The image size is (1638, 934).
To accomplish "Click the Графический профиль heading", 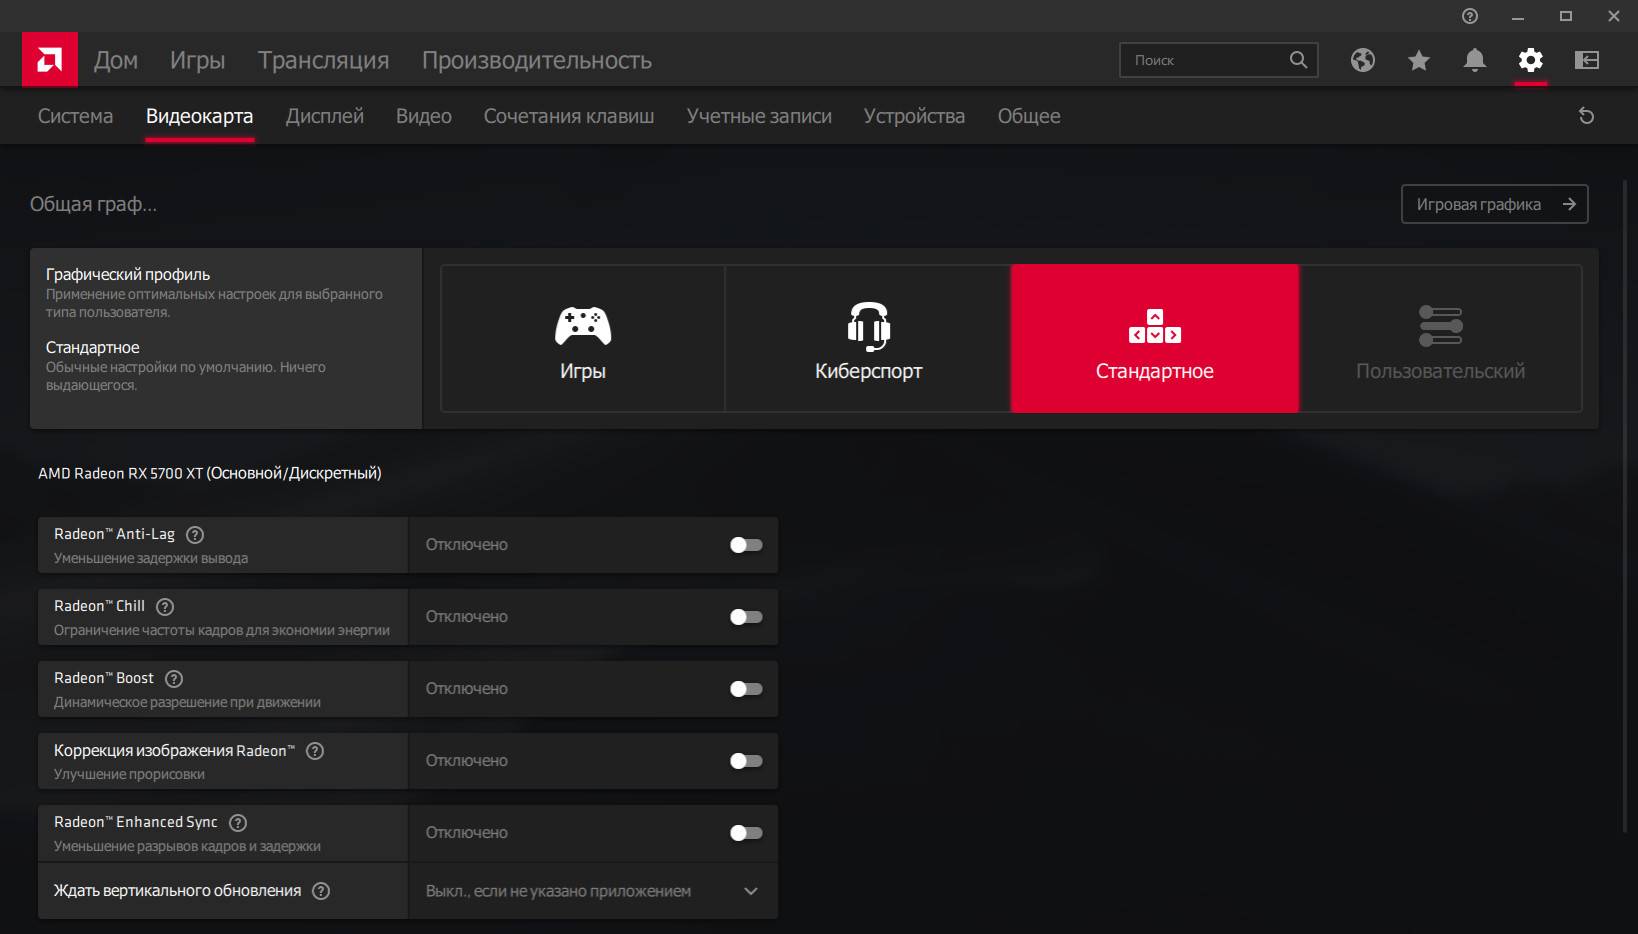I will click(128, 274).
